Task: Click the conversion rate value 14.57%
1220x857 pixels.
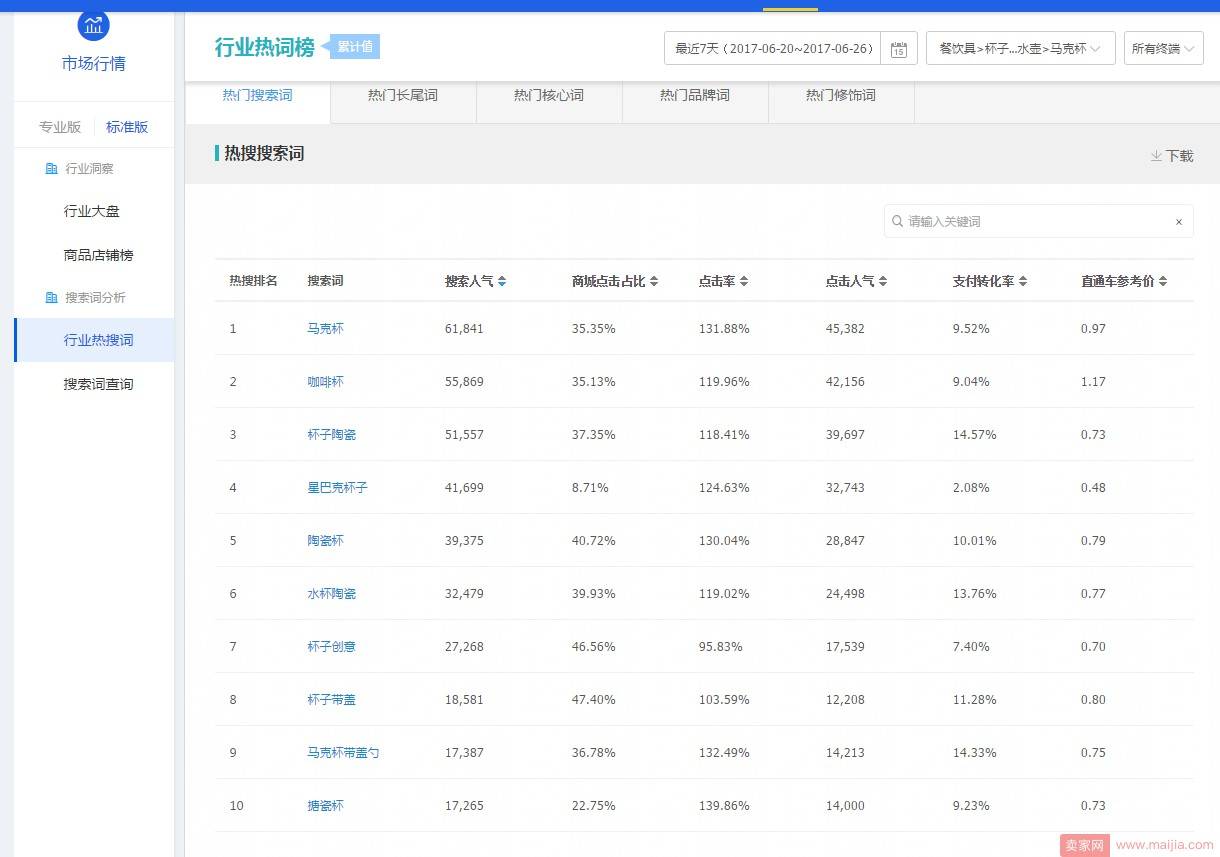Action: (975, 435)
